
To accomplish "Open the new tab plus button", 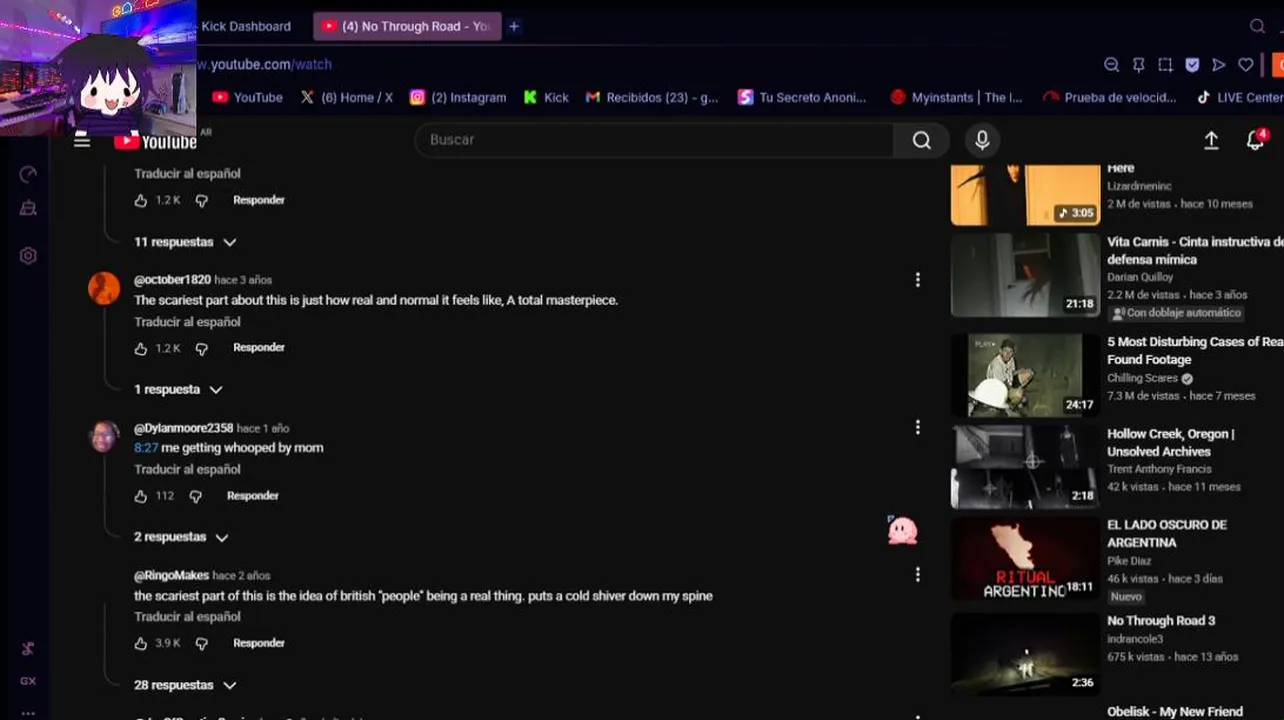I will coord(513,26).
